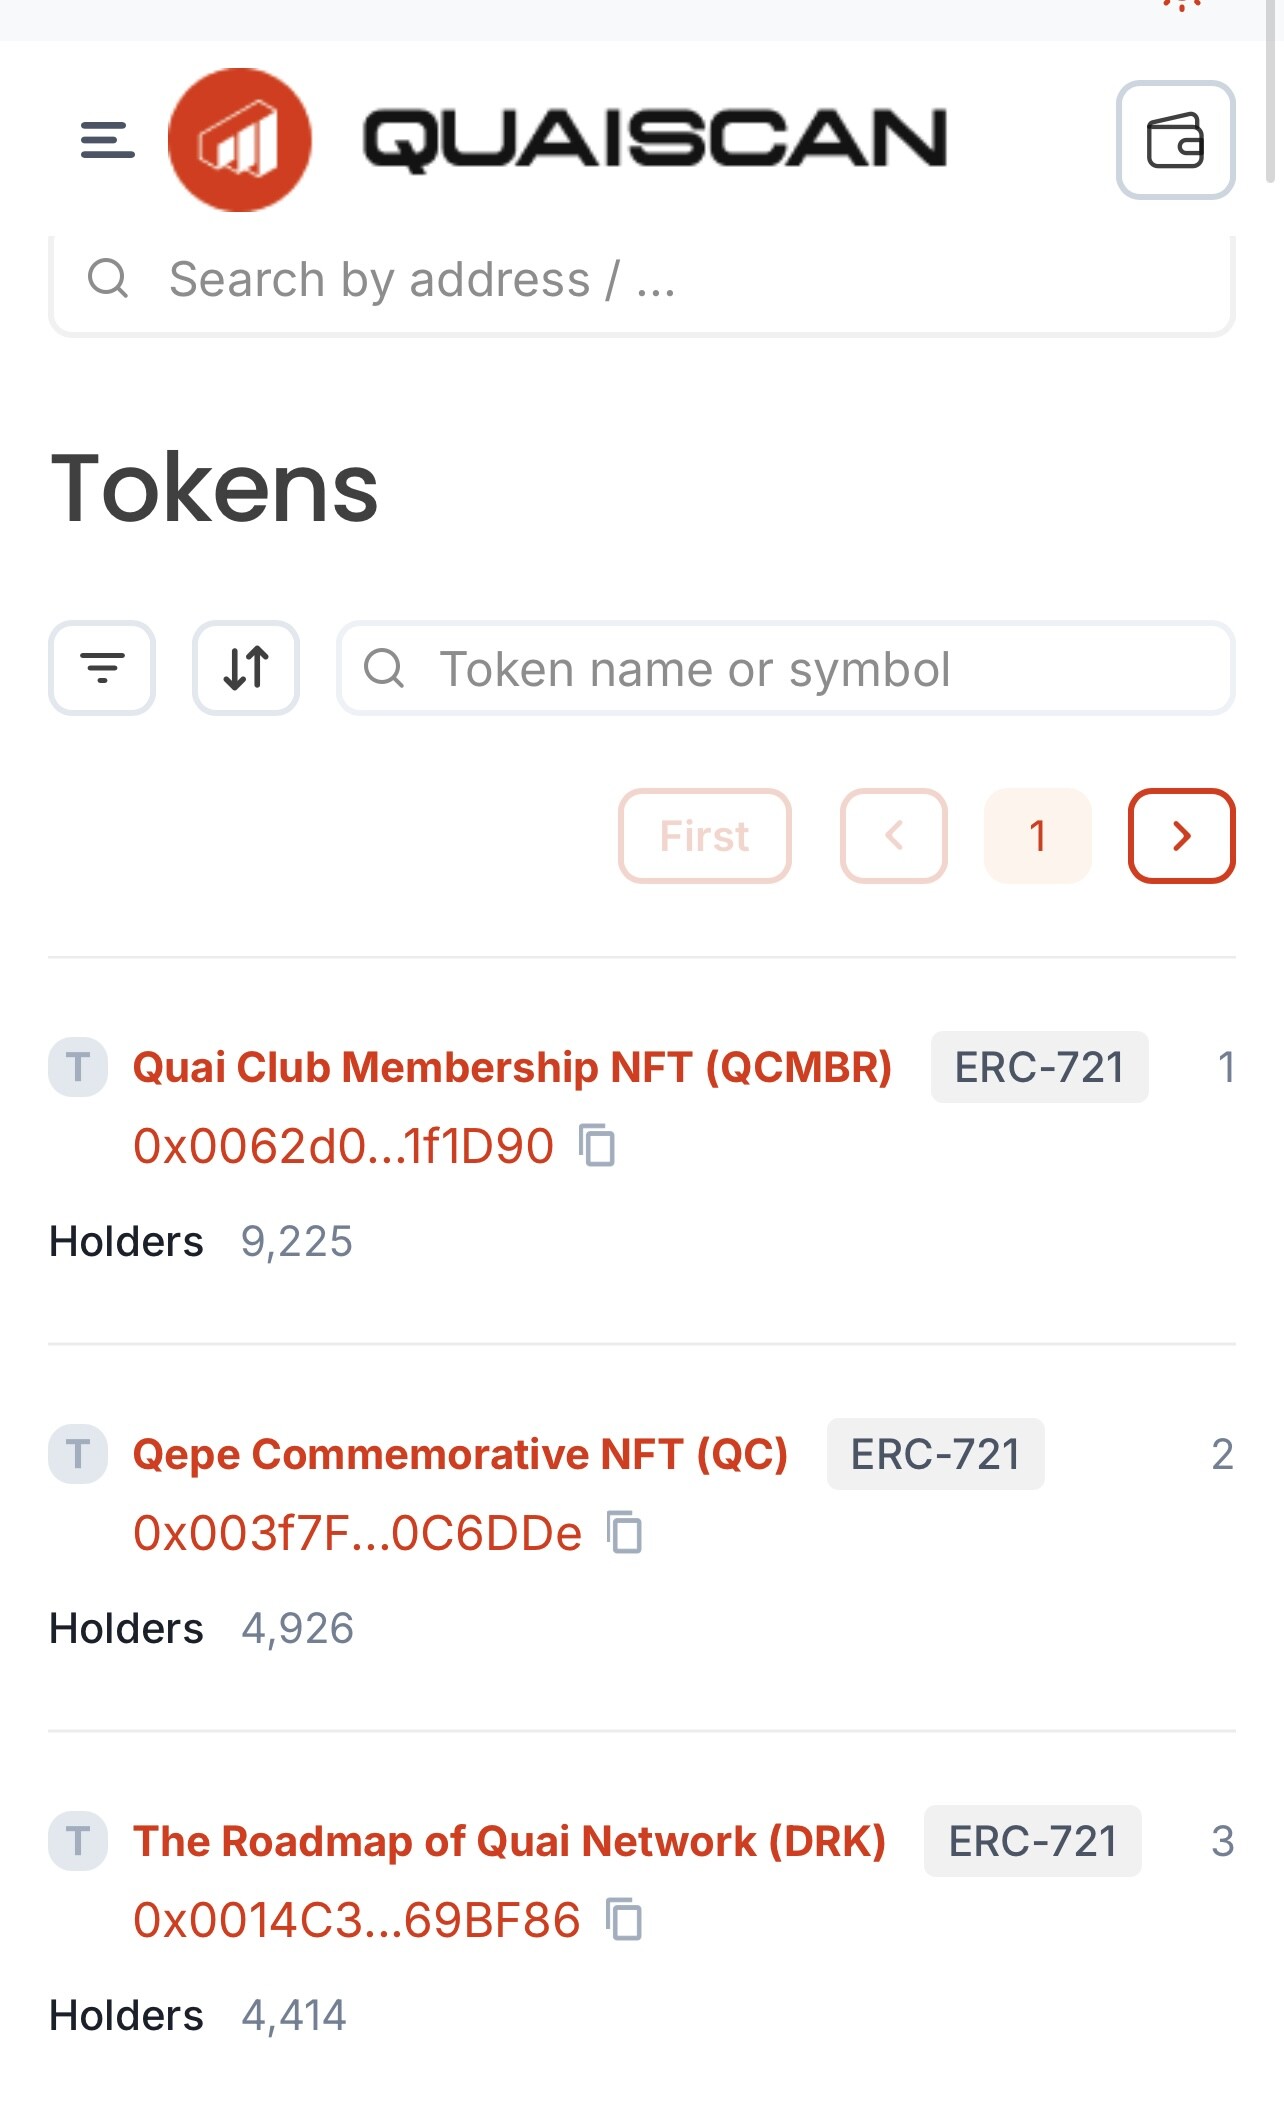This screenshot has height=2110, width=1284.
Task: Open contract address 0x003f7F...0C6DDe
Action: pos(357,1533)
